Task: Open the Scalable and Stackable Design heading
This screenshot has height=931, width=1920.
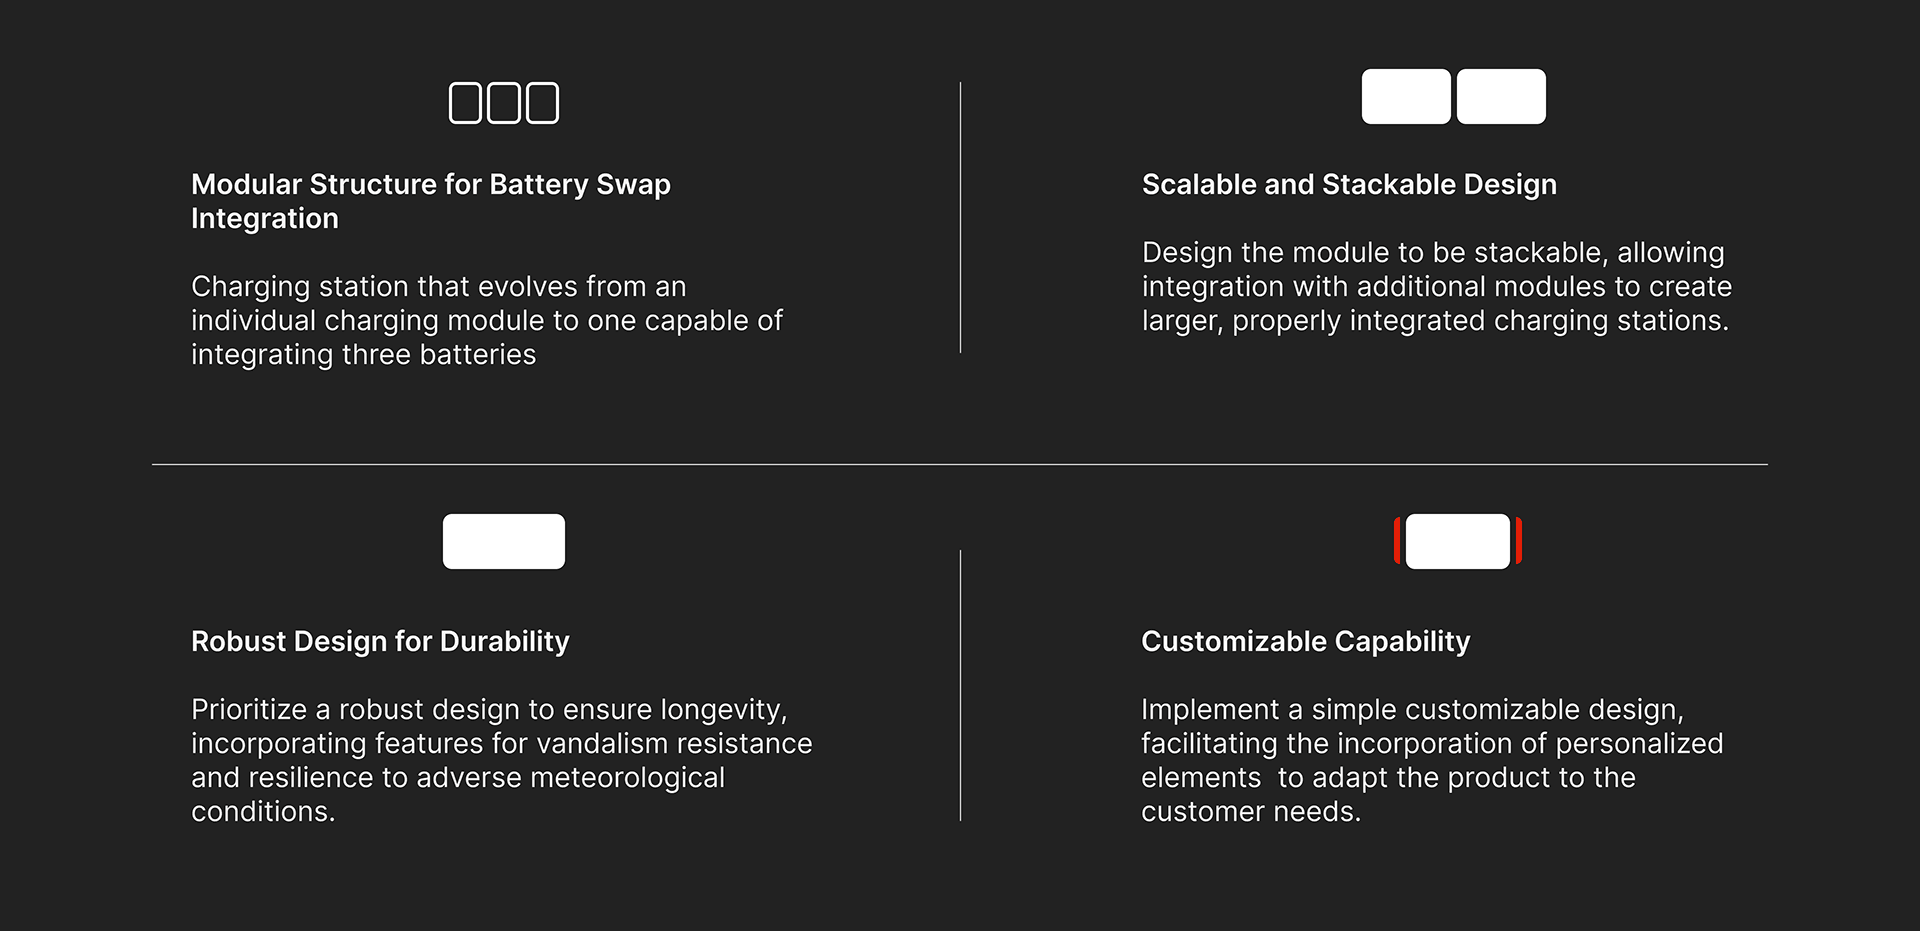Action: pyautogui.click(x=1349, y=184)
